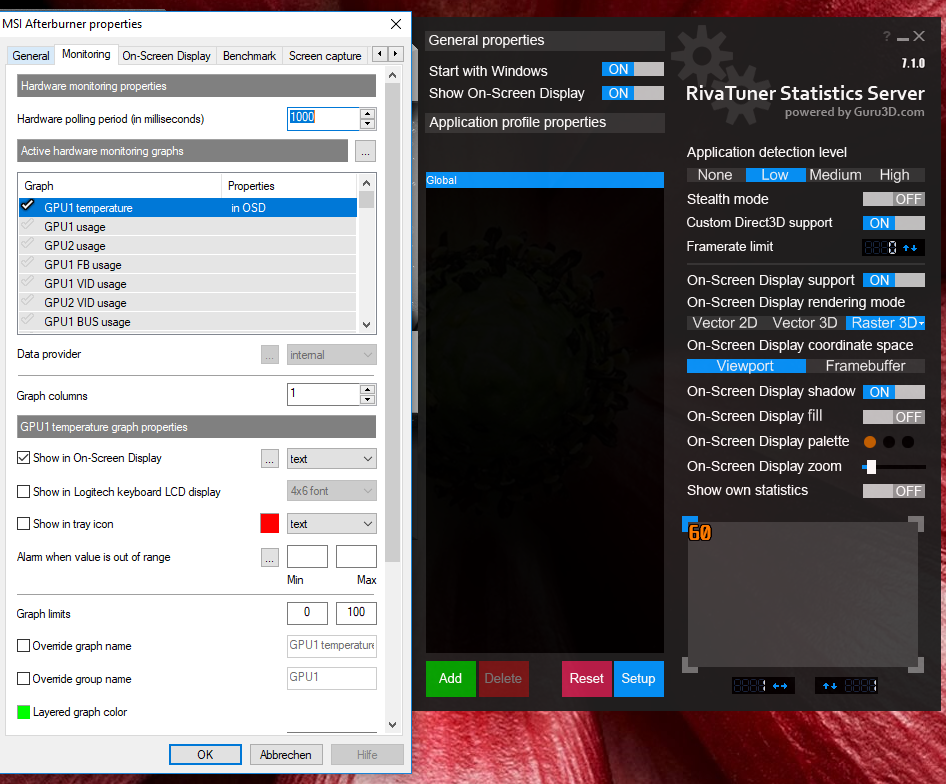Click the OSD horizontal position arrows
Viewport: 946px width, 784px height.
coord(780,686)
